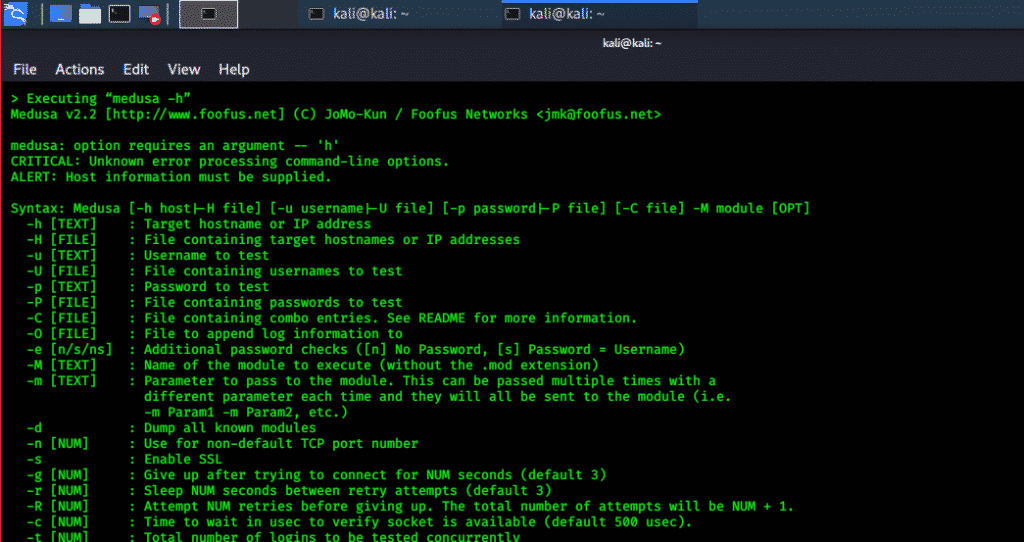Click the 'Syntax: Medusa' usage line

click(x=410, y=208)
